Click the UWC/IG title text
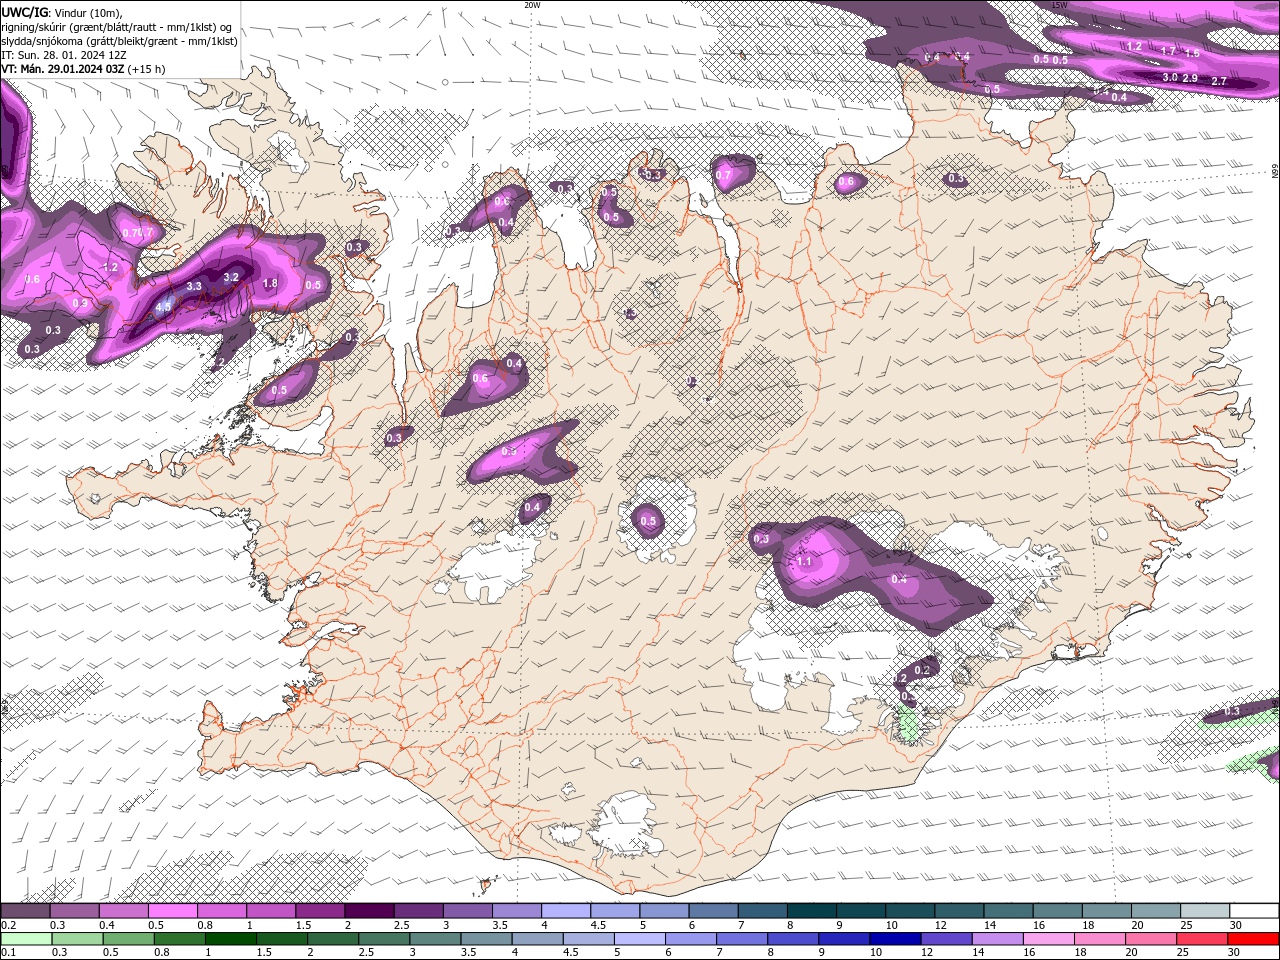Screen dimensions: 1280x960 [25, 12]
